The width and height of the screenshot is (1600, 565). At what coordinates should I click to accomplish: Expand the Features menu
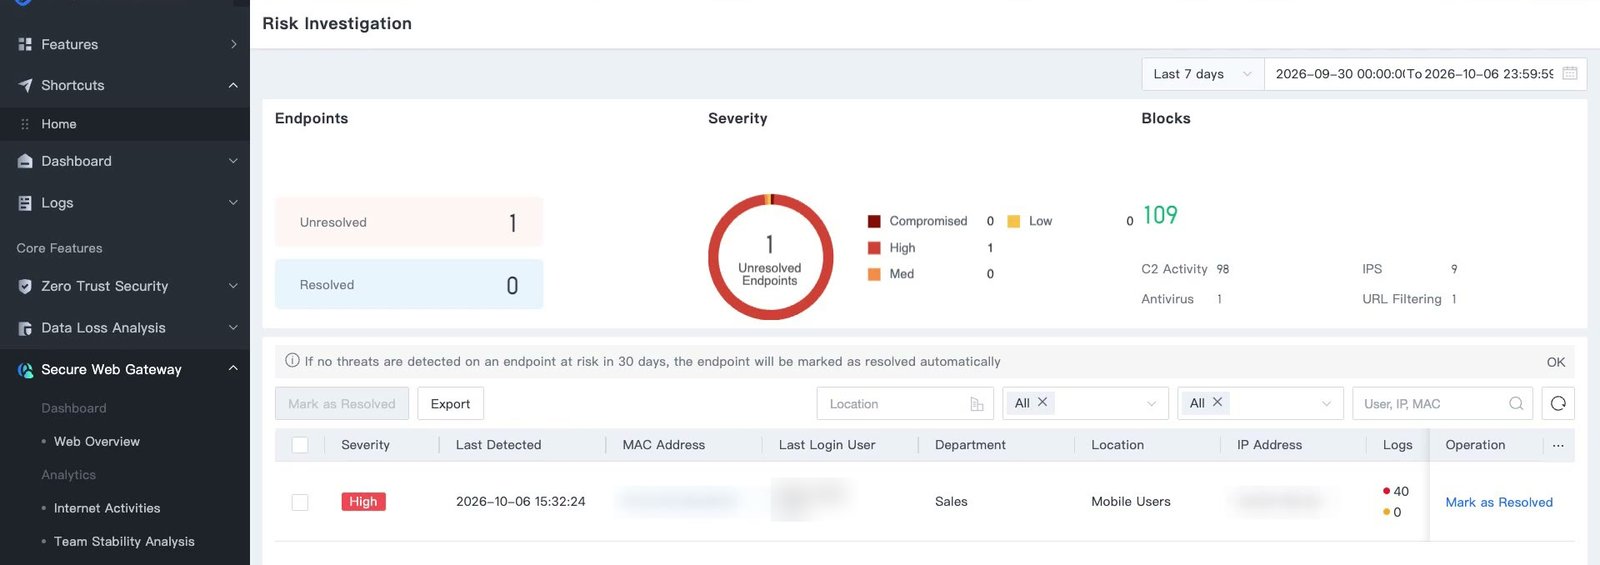pyautogui.click(x=233, y=44)
